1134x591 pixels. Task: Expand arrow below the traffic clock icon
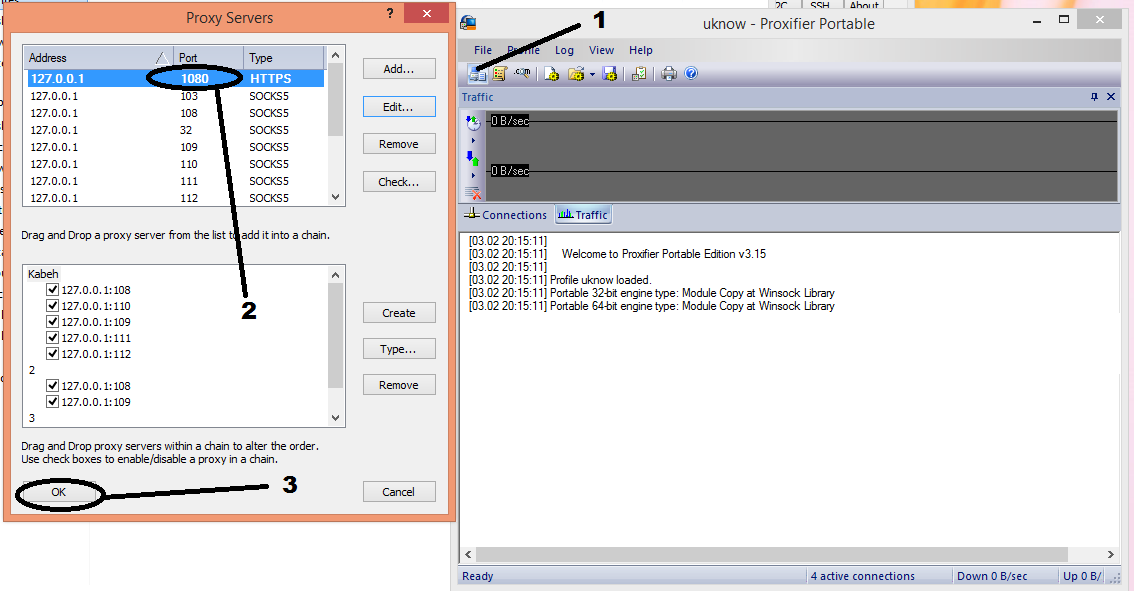pos(473,140)
